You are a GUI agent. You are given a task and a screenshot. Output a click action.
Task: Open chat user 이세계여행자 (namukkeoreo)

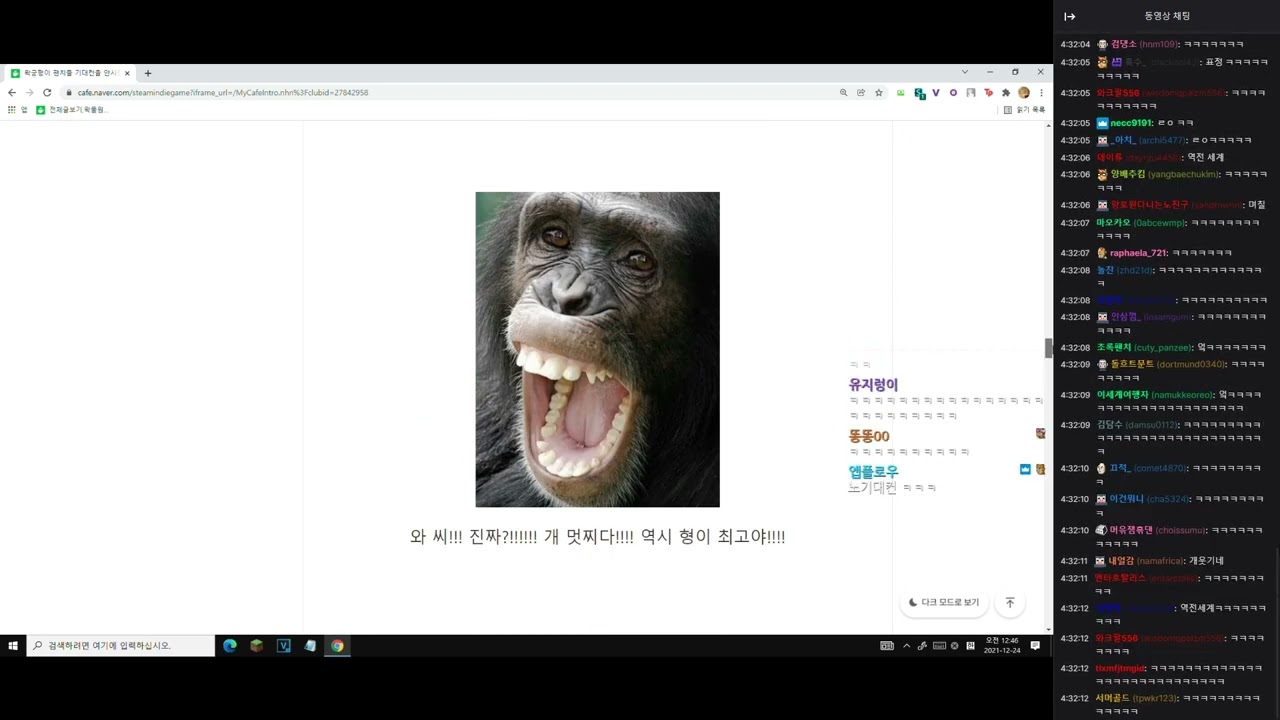point(1155,395)
